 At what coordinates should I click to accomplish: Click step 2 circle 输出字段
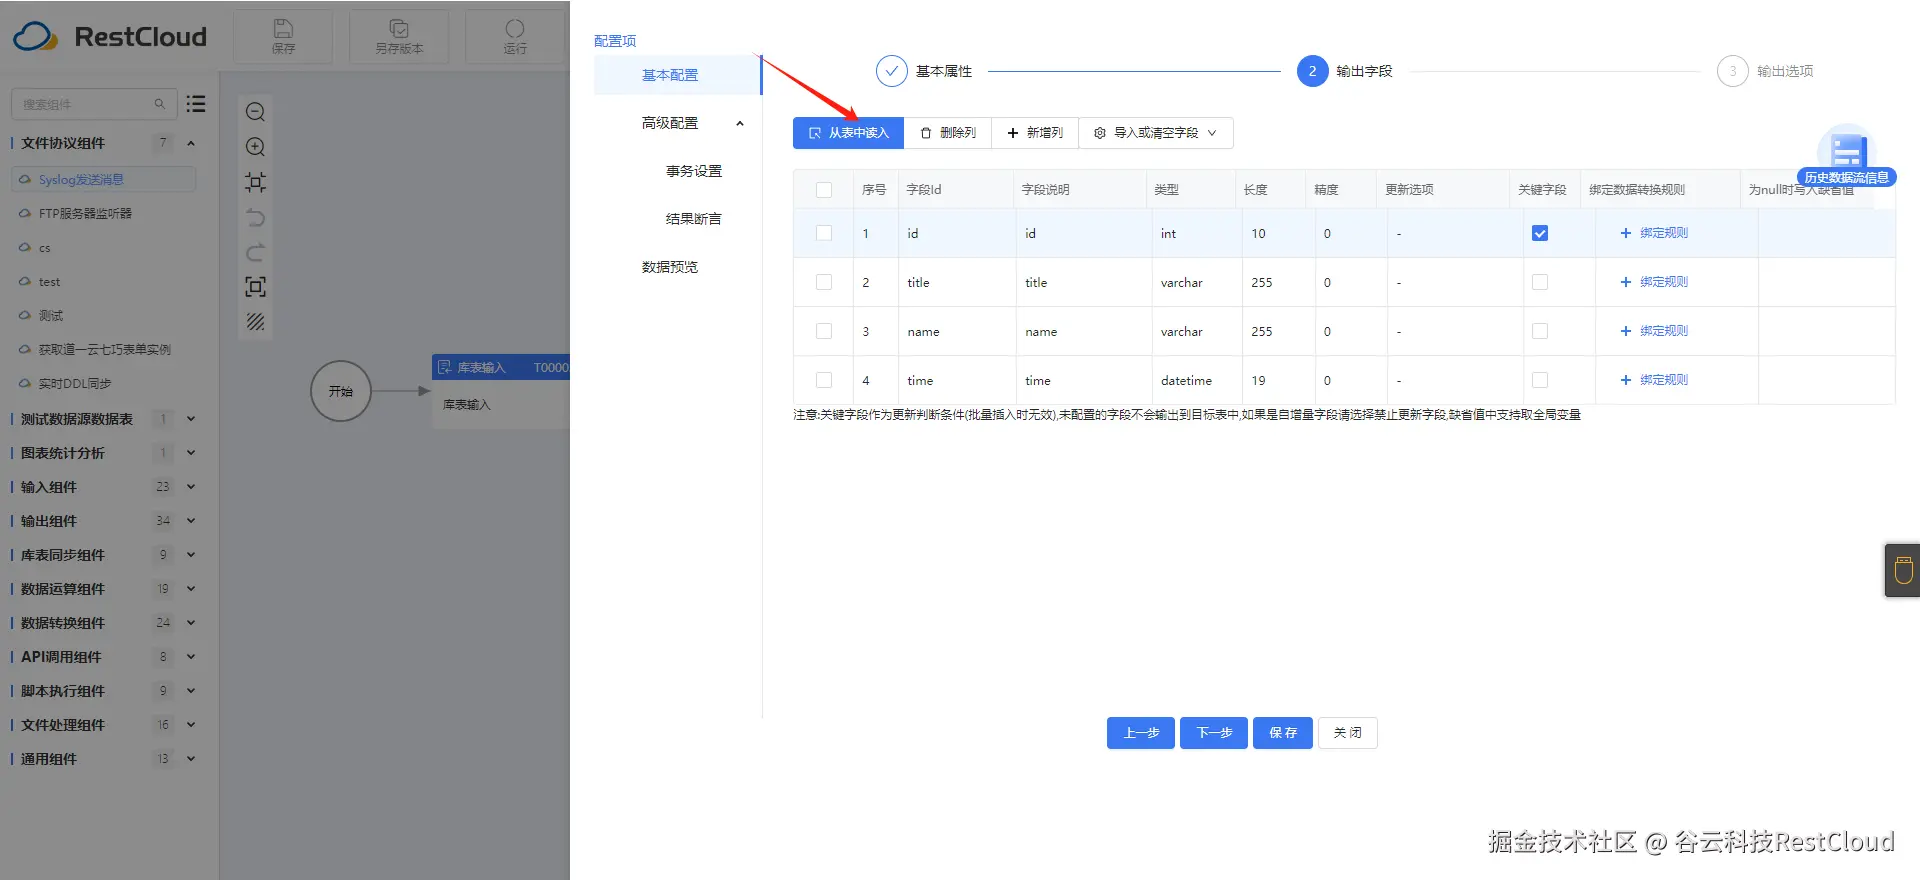point(1312,71)
